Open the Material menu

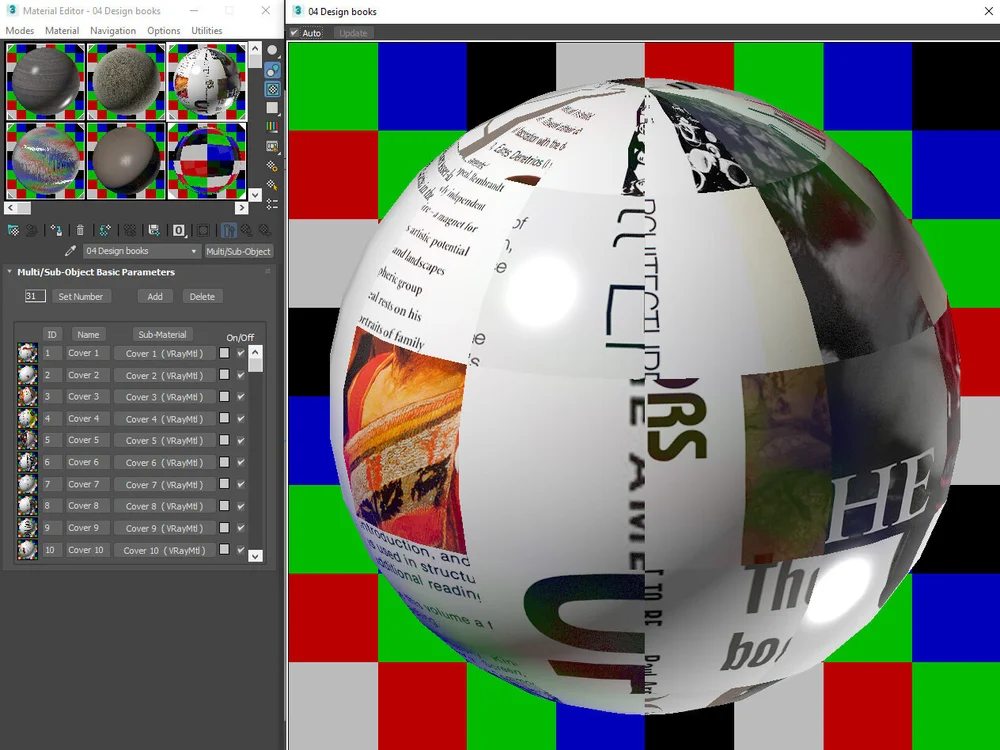click(x=62, y=31)
